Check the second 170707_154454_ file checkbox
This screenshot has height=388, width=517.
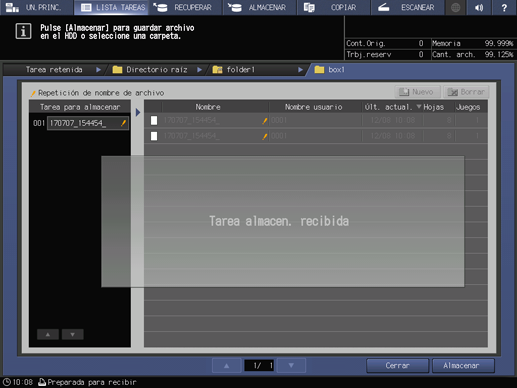(154, 136)
